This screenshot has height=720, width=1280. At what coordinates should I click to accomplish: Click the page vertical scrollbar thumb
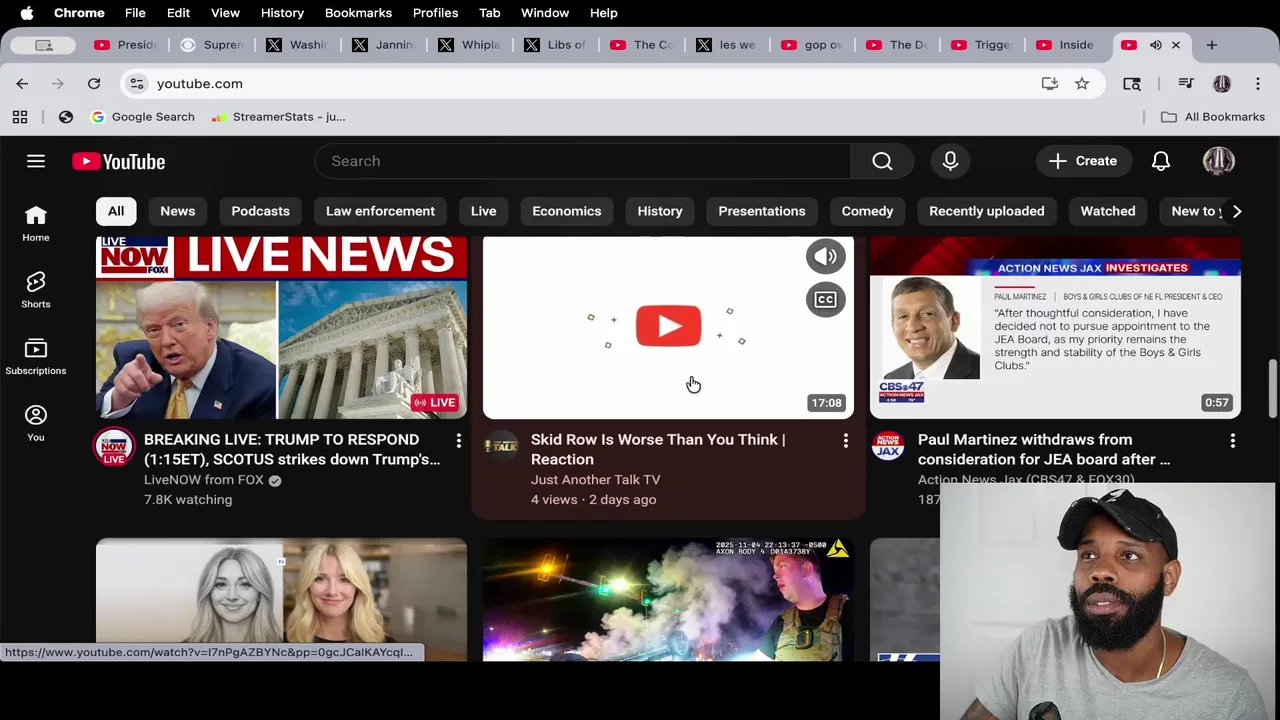(1273, 388)
